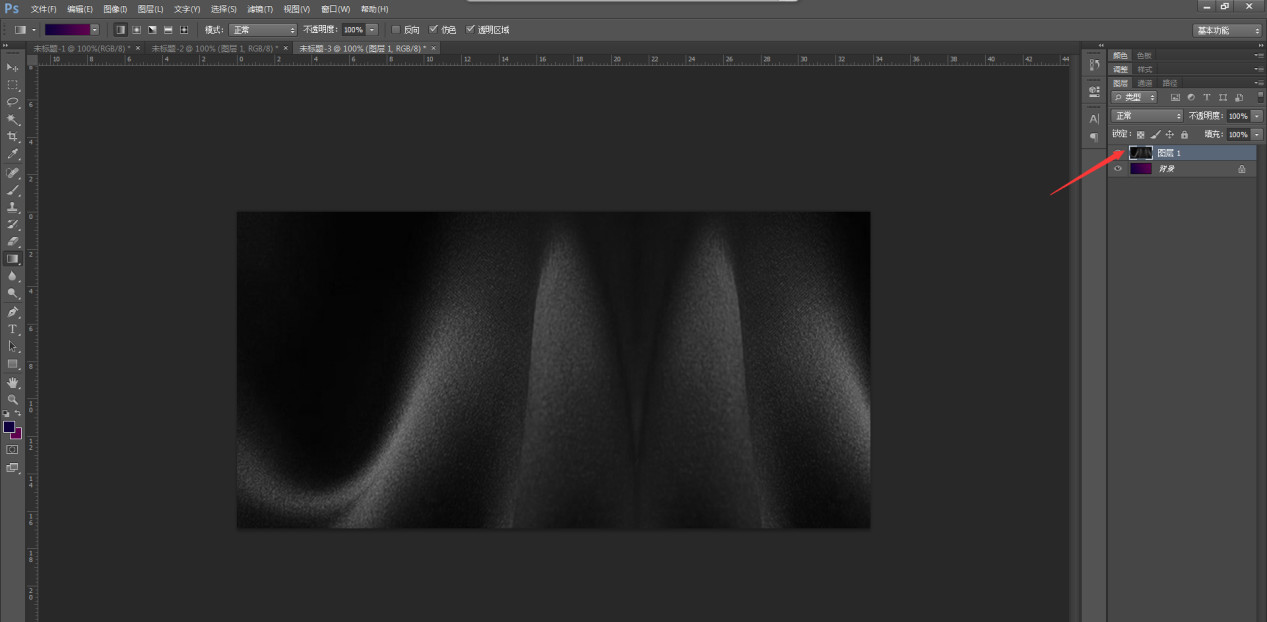
Task: Click the foreground color swatch
Action: click(x=9, y=427)
